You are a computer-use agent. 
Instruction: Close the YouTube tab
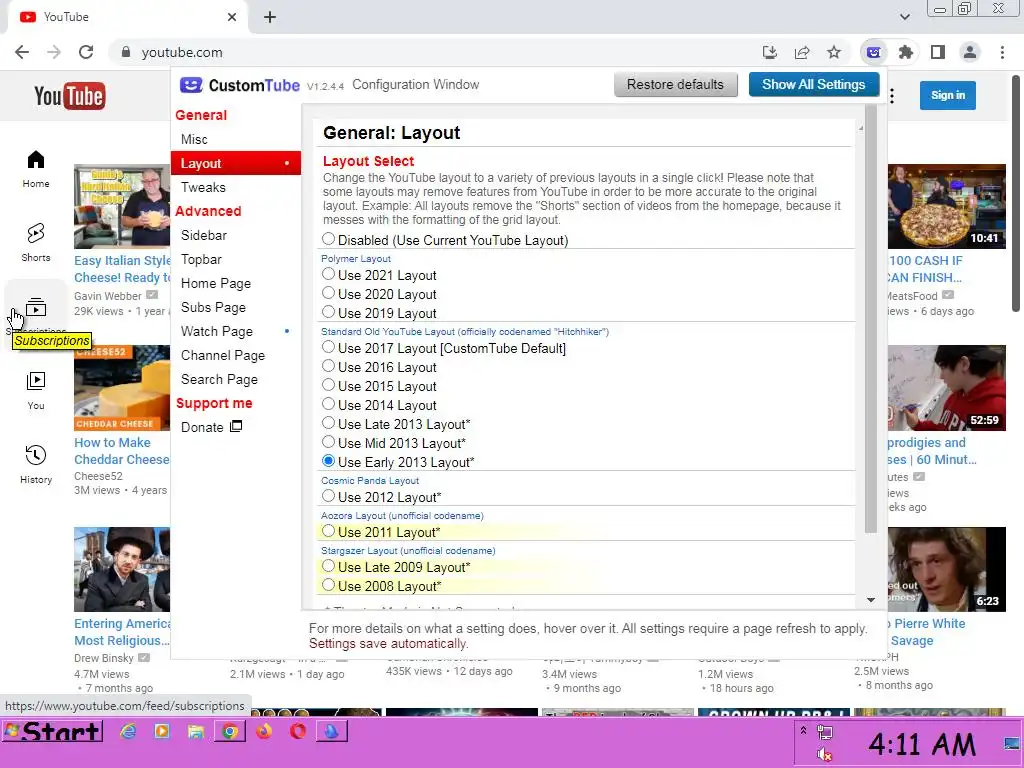pos(232,17)
